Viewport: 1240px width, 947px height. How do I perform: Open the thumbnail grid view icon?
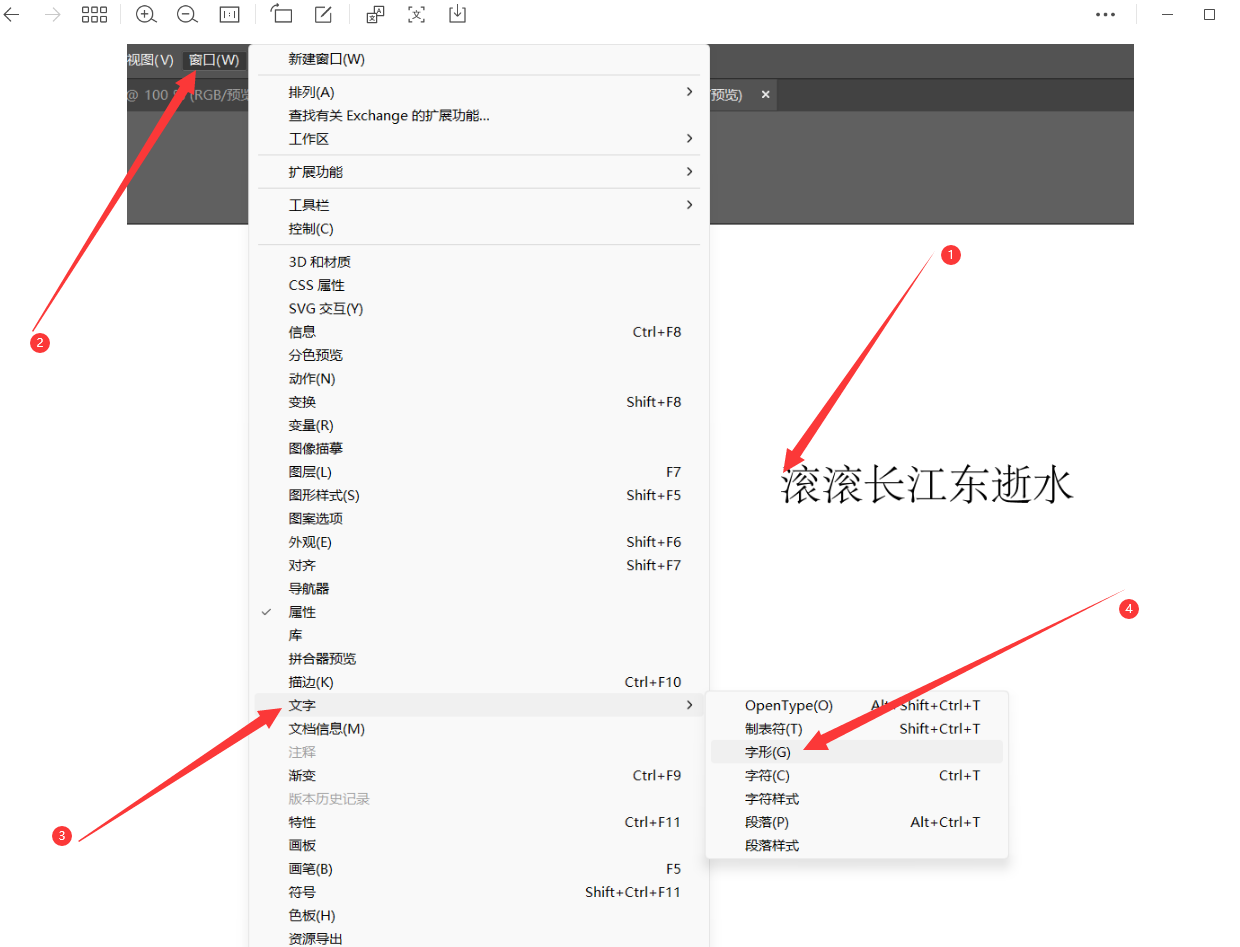[94, 14]
